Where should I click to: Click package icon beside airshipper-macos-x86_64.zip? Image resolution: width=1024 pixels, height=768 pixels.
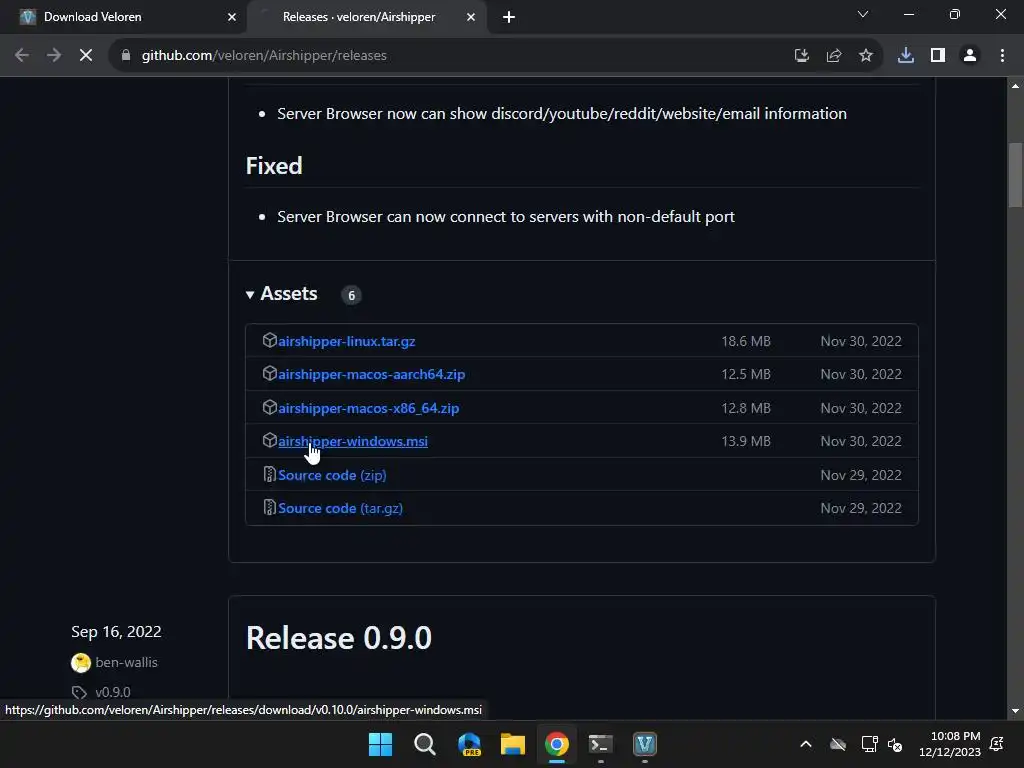[x=269, y=408]
